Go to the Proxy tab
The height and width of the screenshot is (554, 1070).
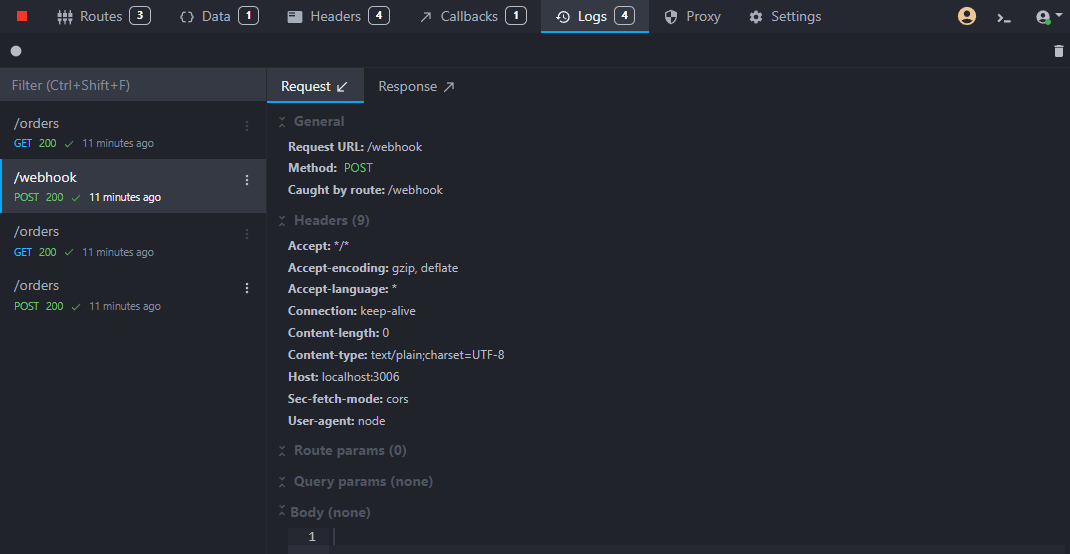pos(692,16)
